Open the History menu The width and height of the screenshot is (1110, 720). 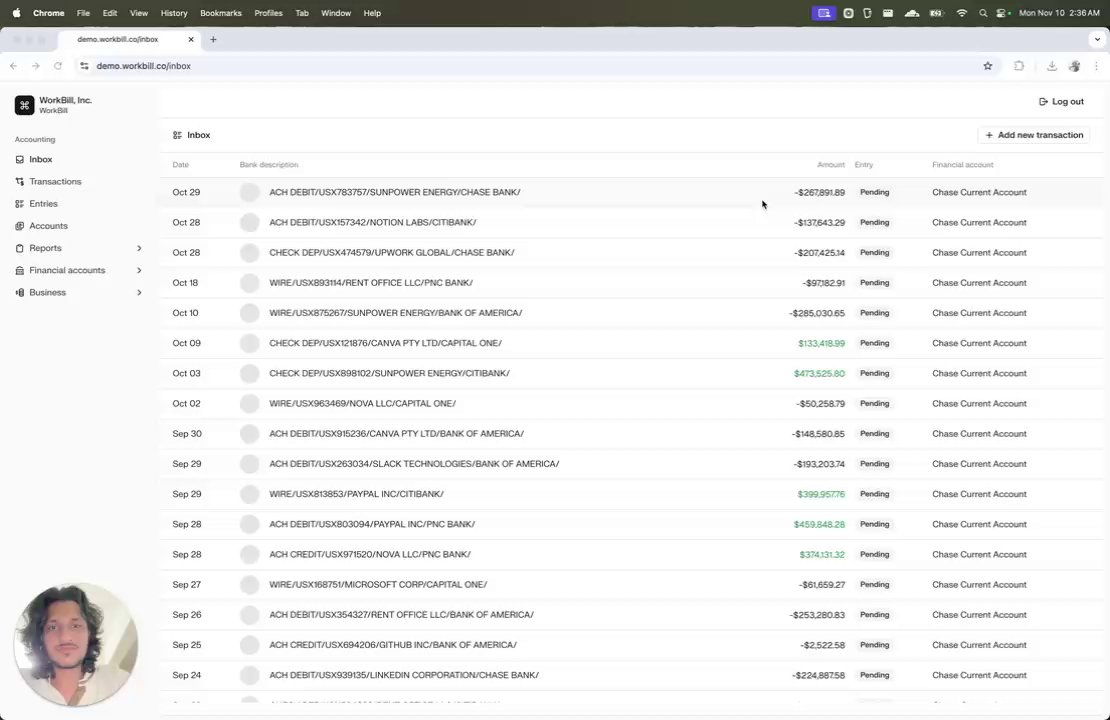(173, 13)
